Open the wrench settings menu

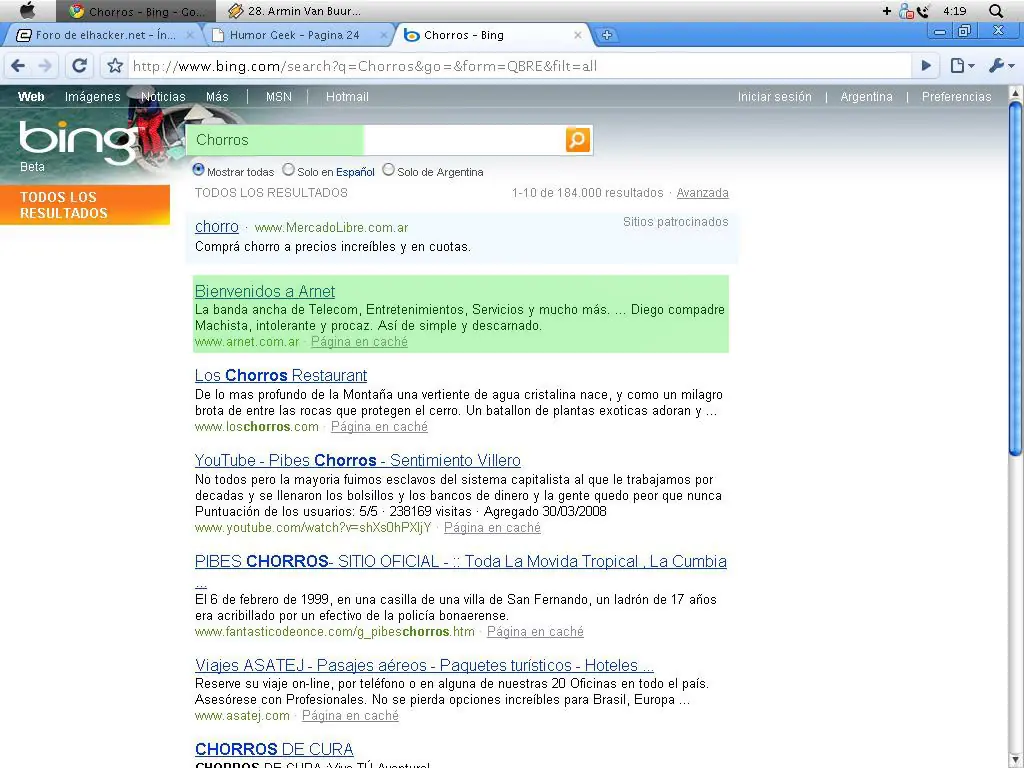(1001, 65)
